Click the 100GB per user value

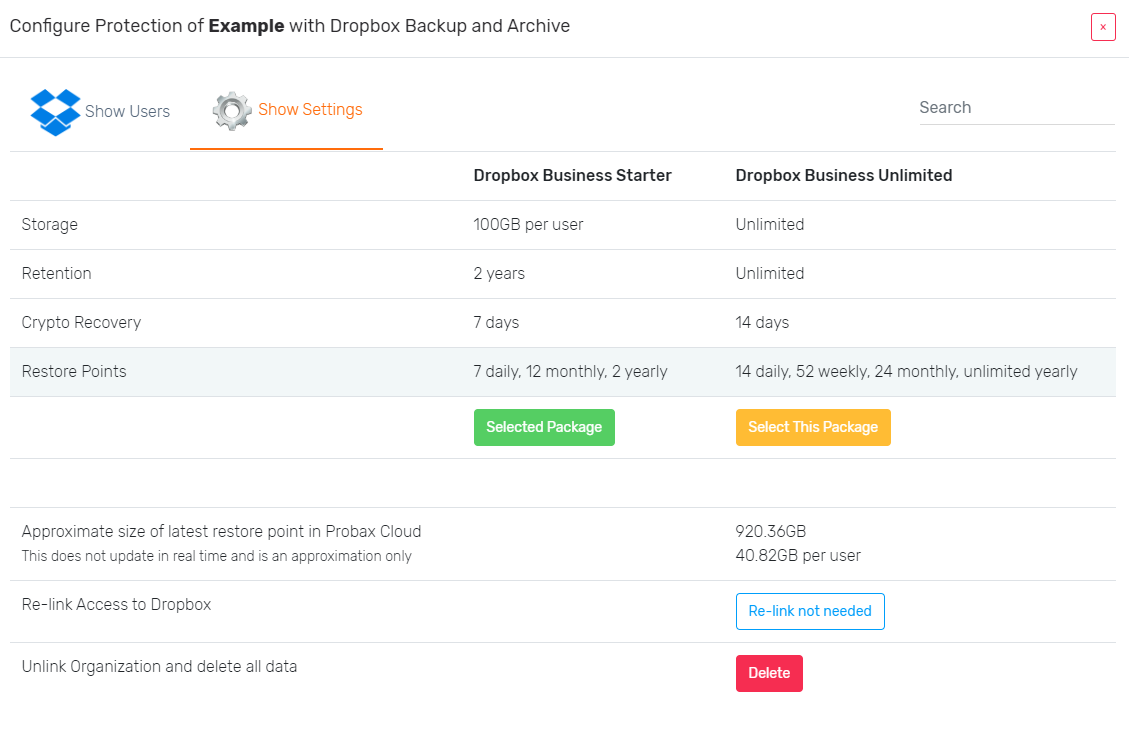tap(528, 225)
